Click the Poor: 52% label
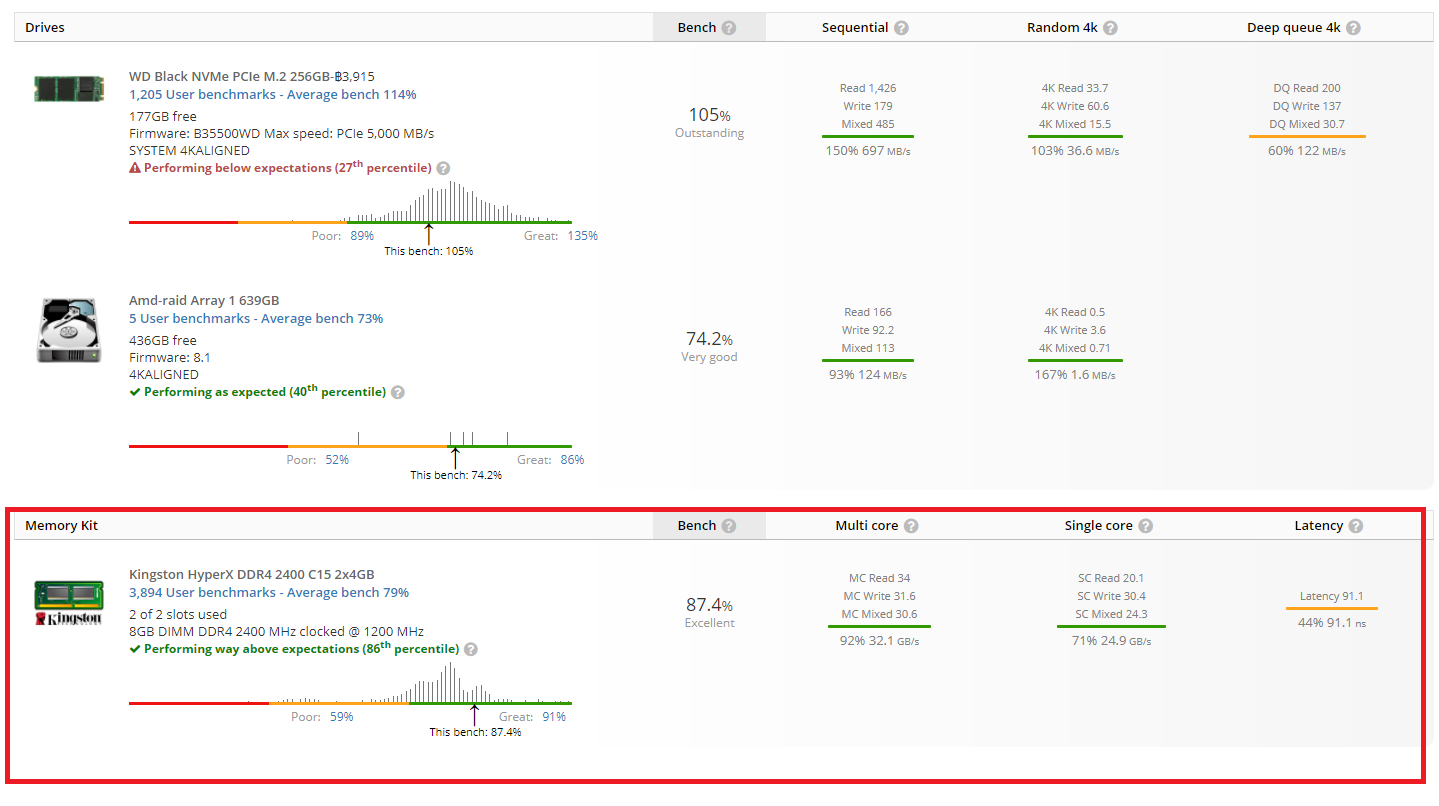The width and height of the screenshot is (1439, 806). (x=318, y=461)
